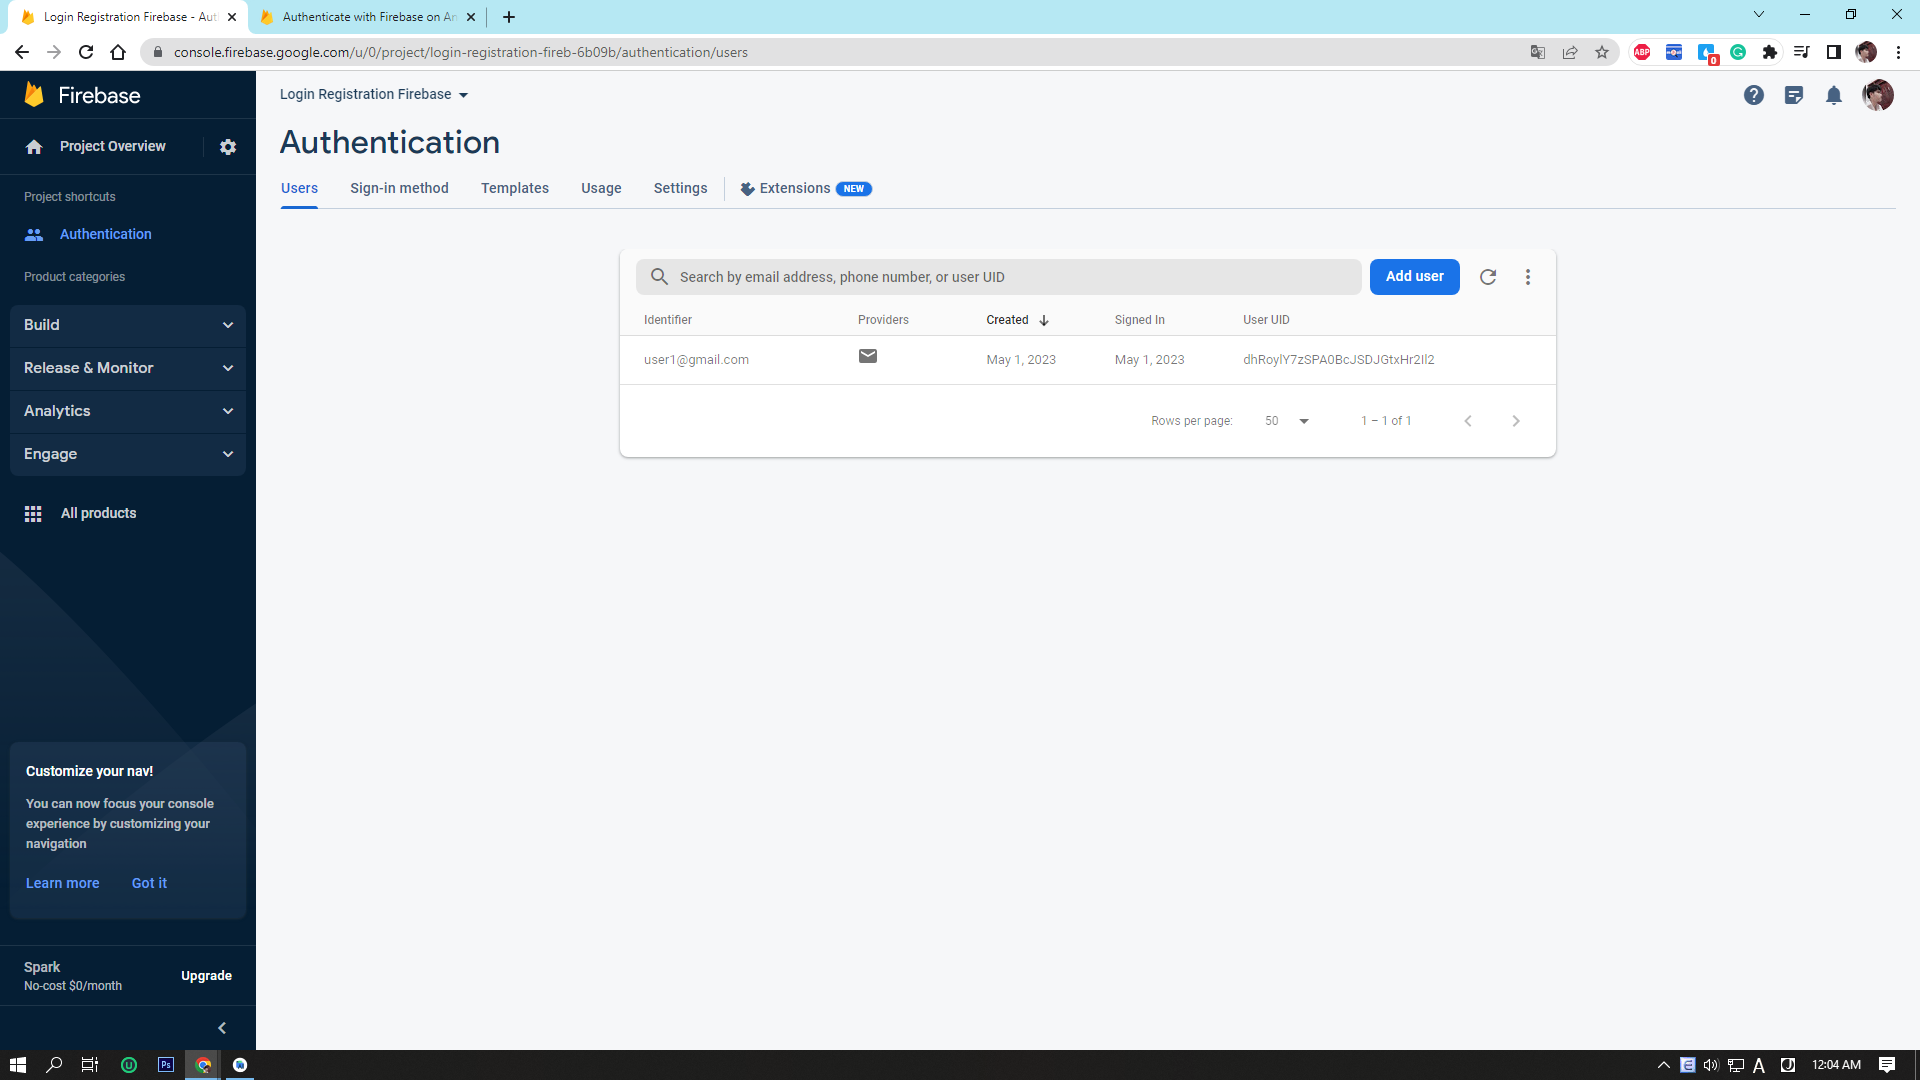Open the Rows per page dropdown
The height and width of the screenshot is (1080, 1920).
(1285, 421)
